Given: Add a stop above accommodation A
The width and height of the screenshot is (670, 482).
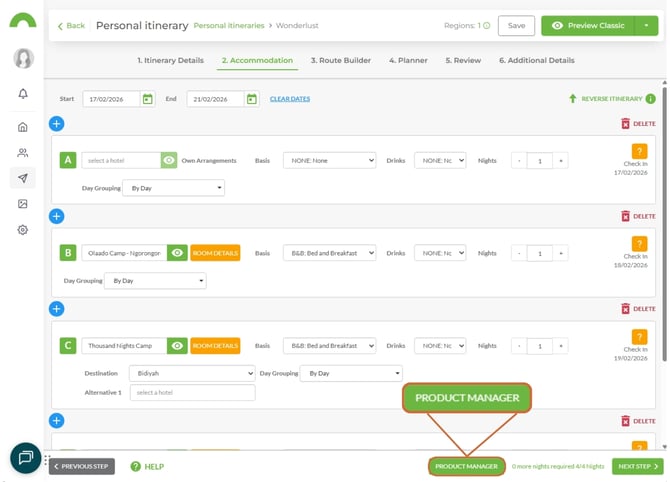Looking at the screenshot, I should click(x=57, y=124).
